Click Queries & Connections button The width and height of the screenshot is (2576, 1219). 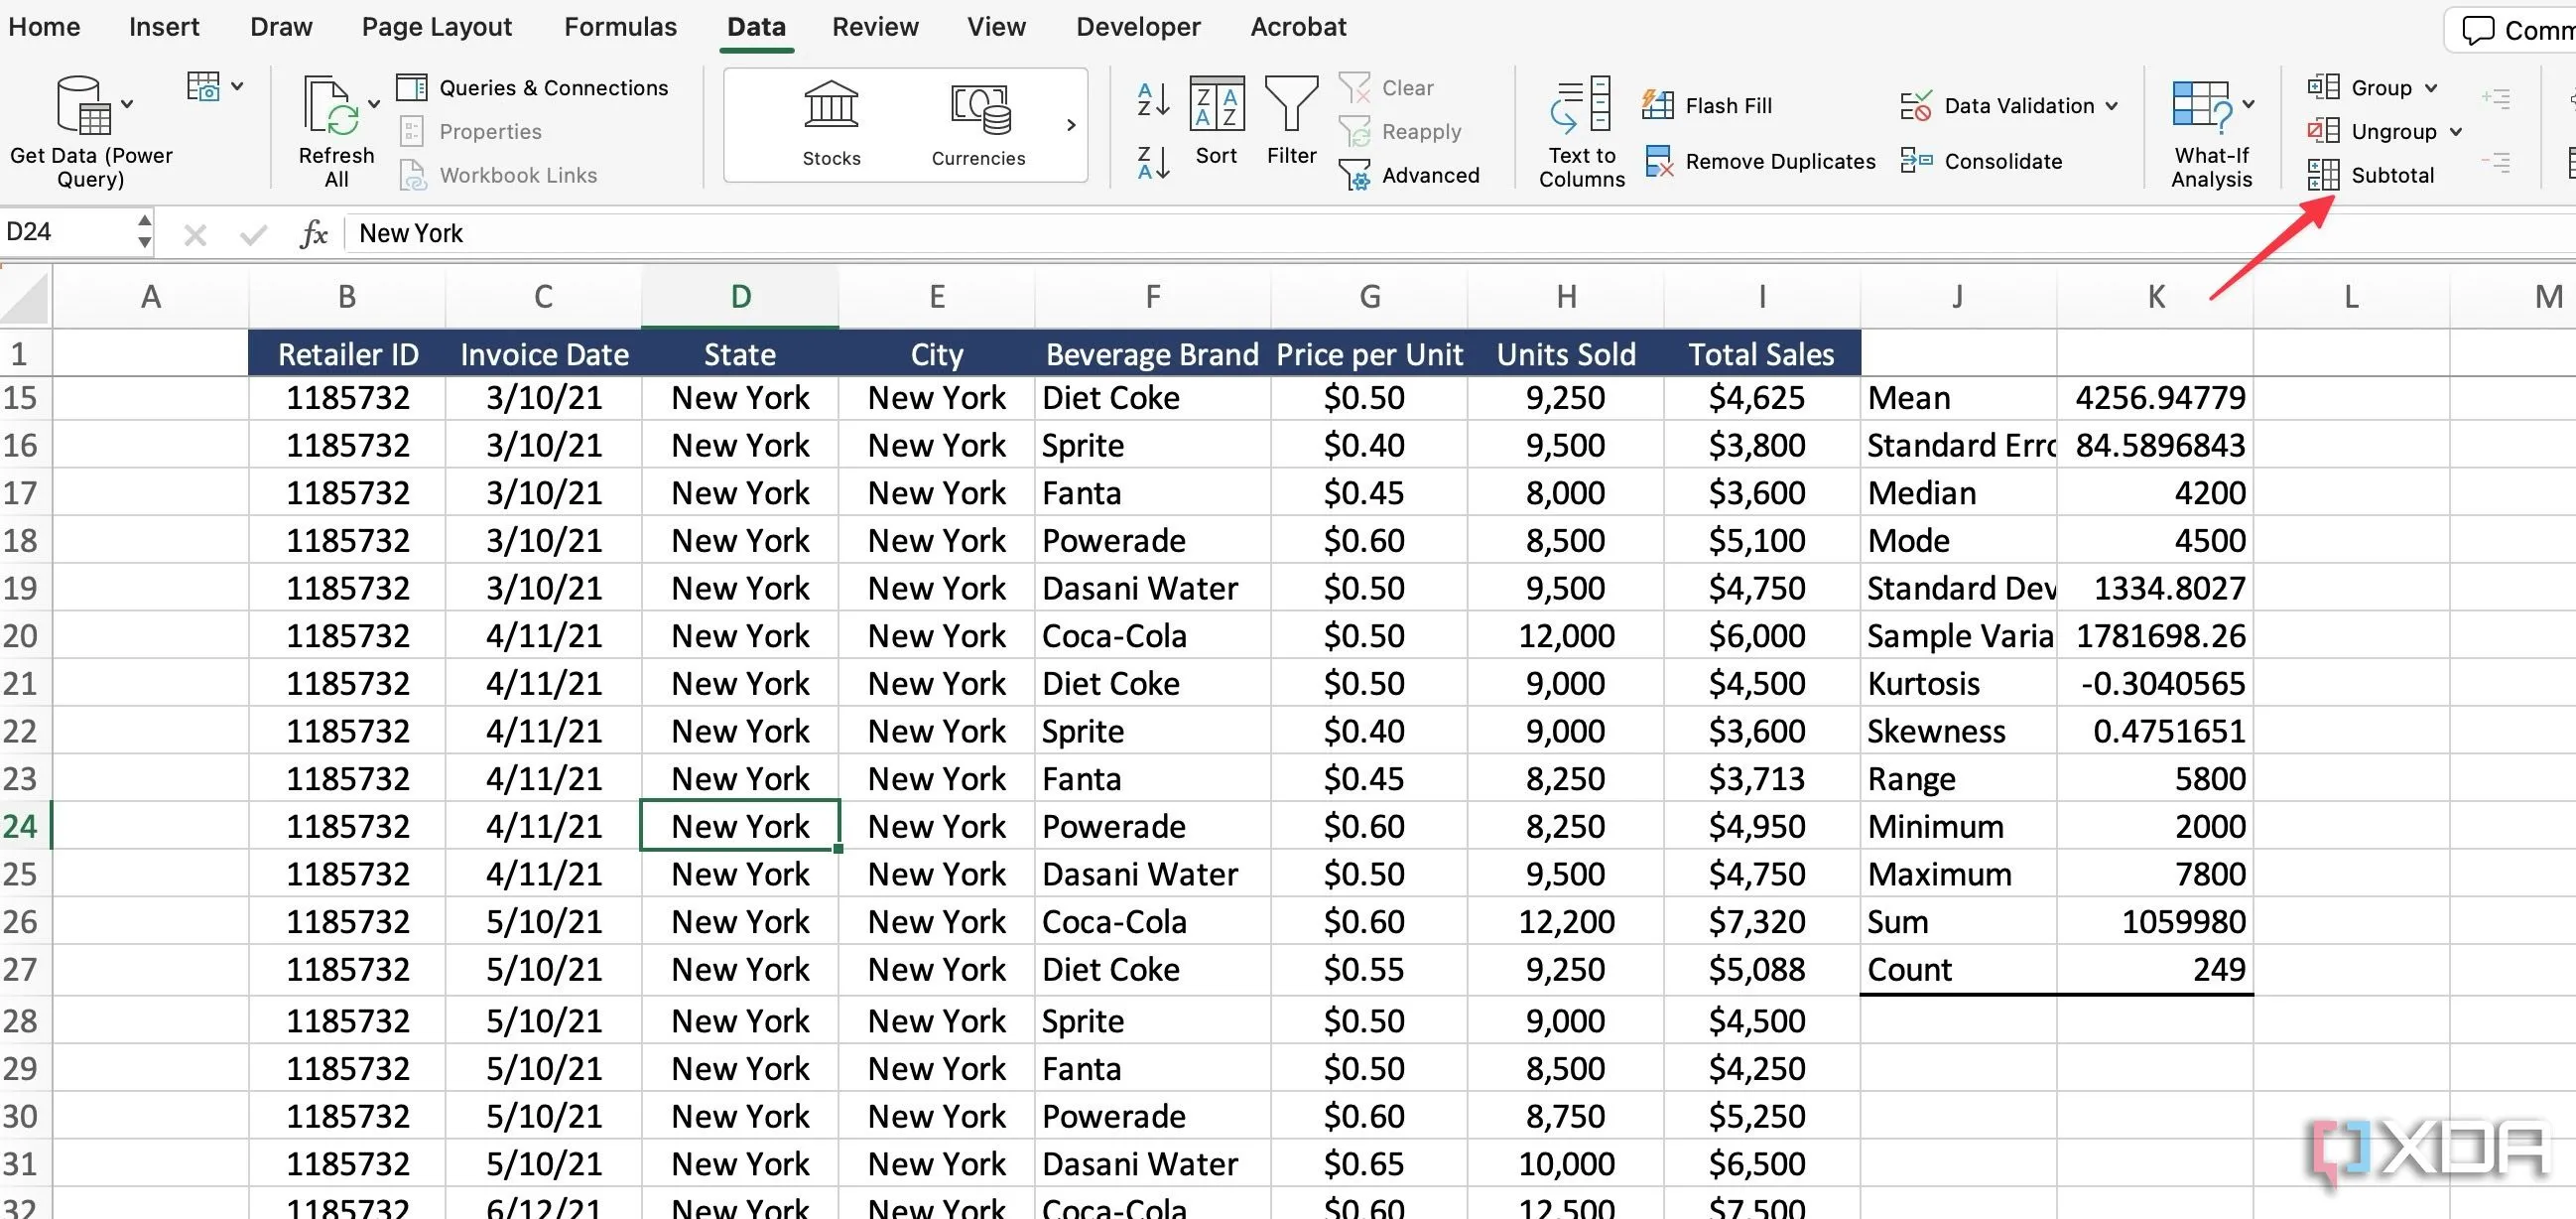(532, 88)
